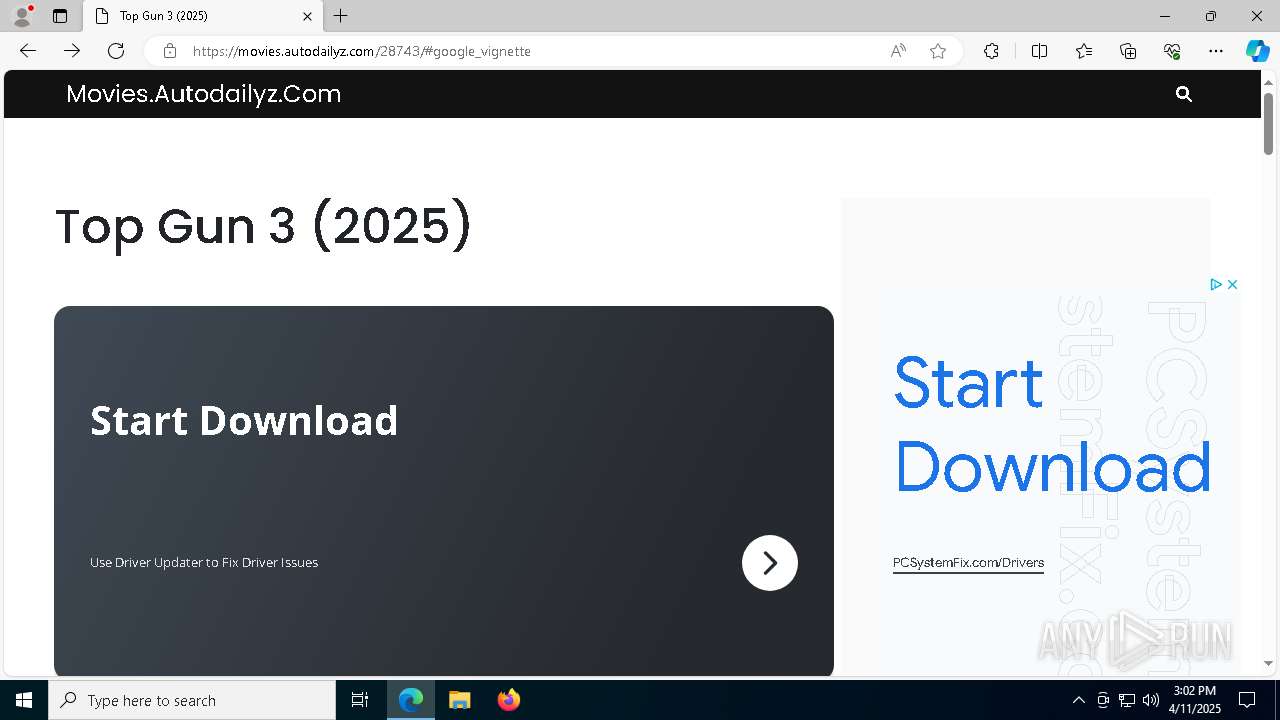Launch Firefox from the taskbar
This screenshot has height=720, width=1280.
[508, 700]
